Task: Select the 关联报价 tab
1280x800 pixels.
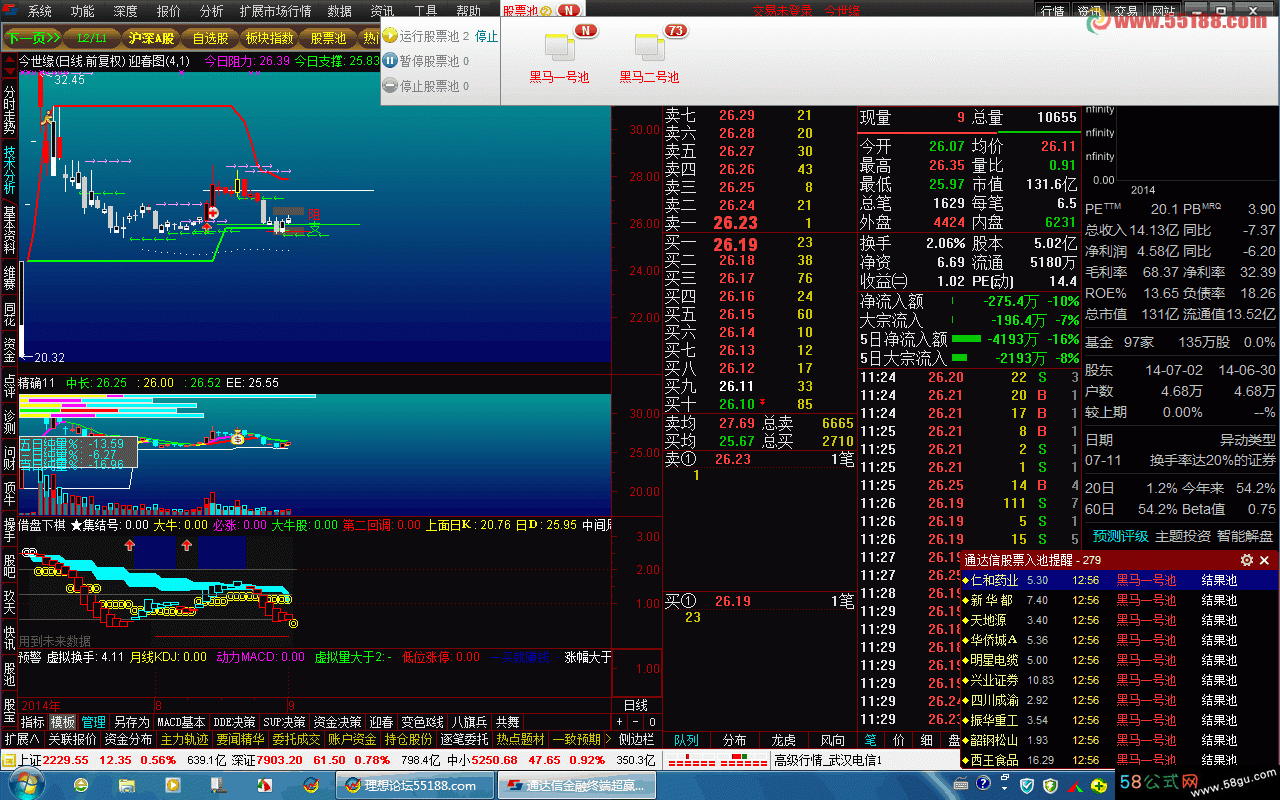Action: pos(73,739)
